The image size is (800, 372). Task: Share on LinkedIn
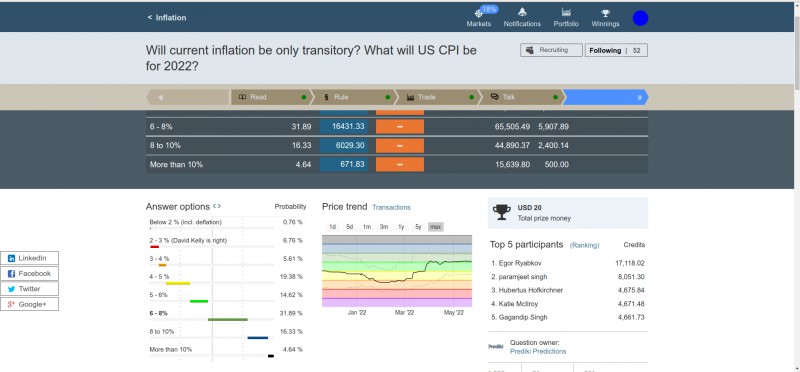(x=30, y=258)
